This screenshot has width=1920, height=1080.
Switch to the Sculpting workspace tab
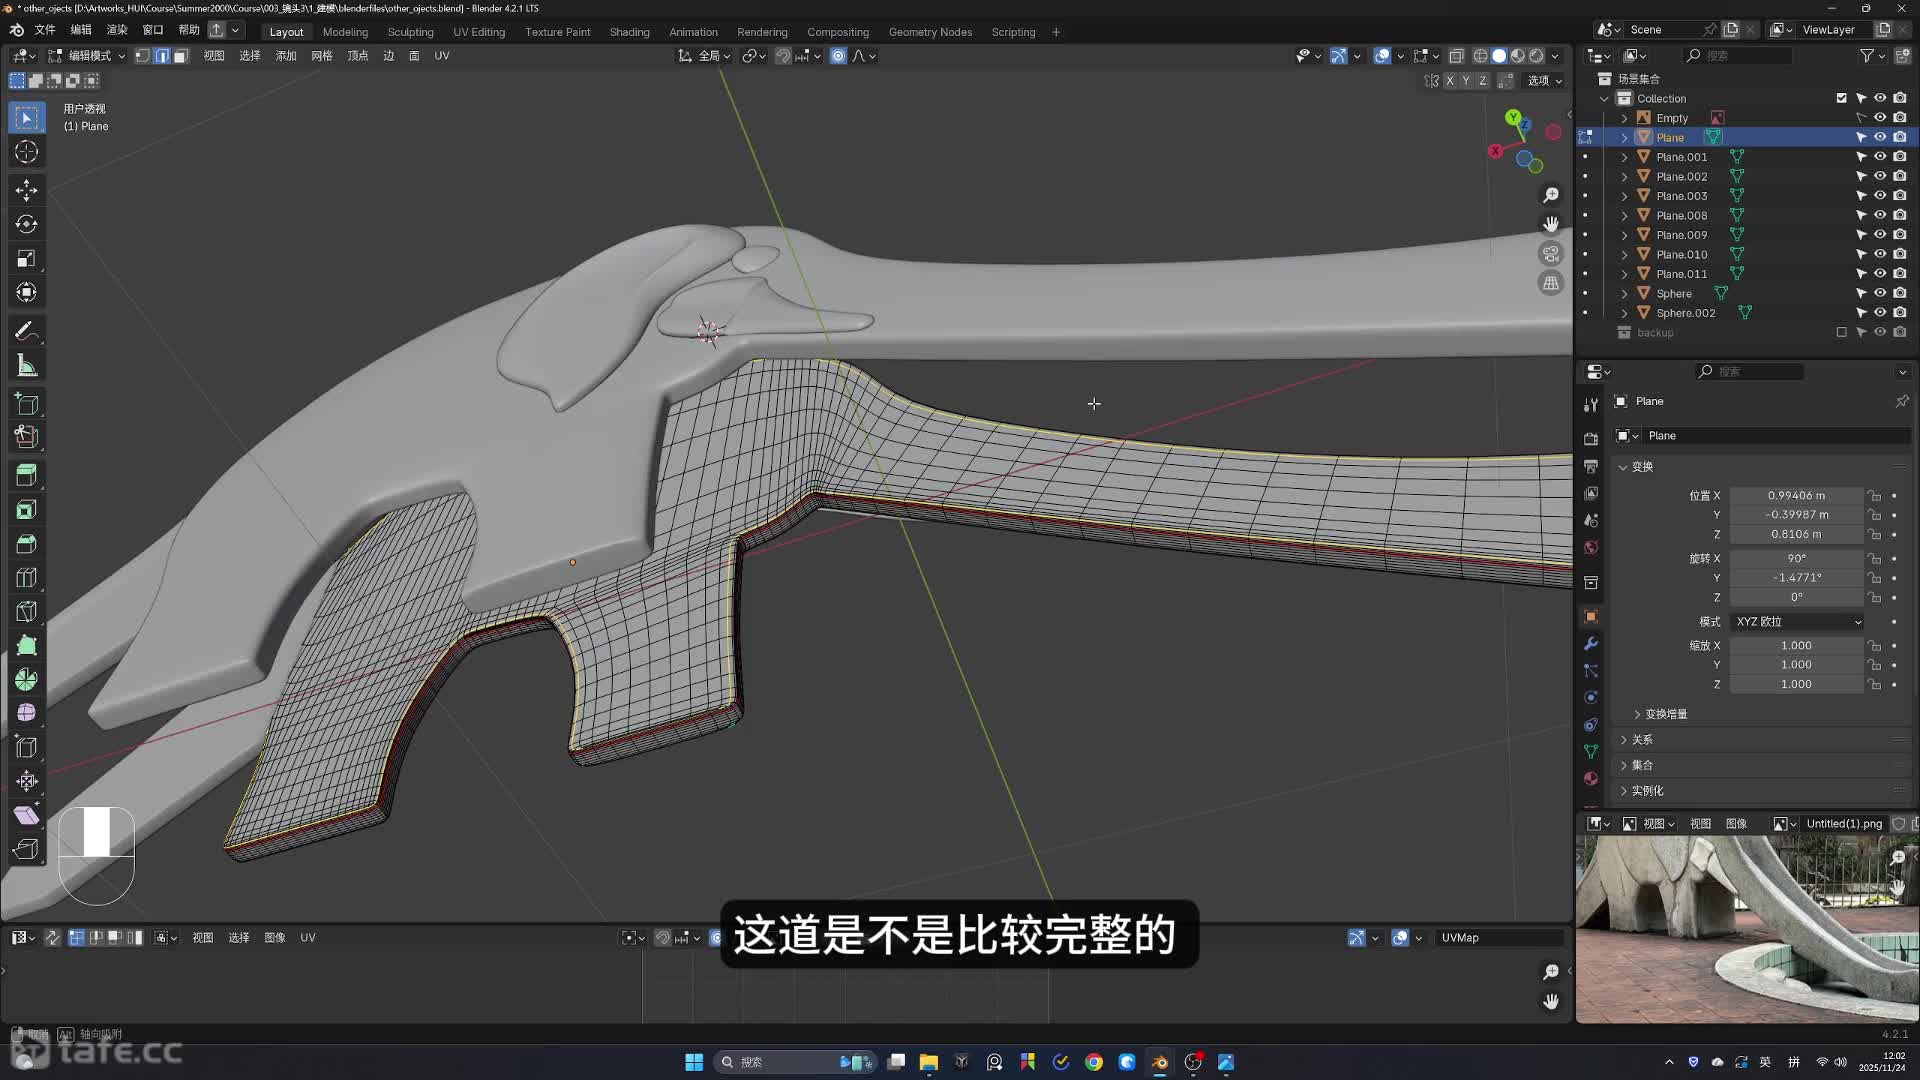(x=410, y=32)
